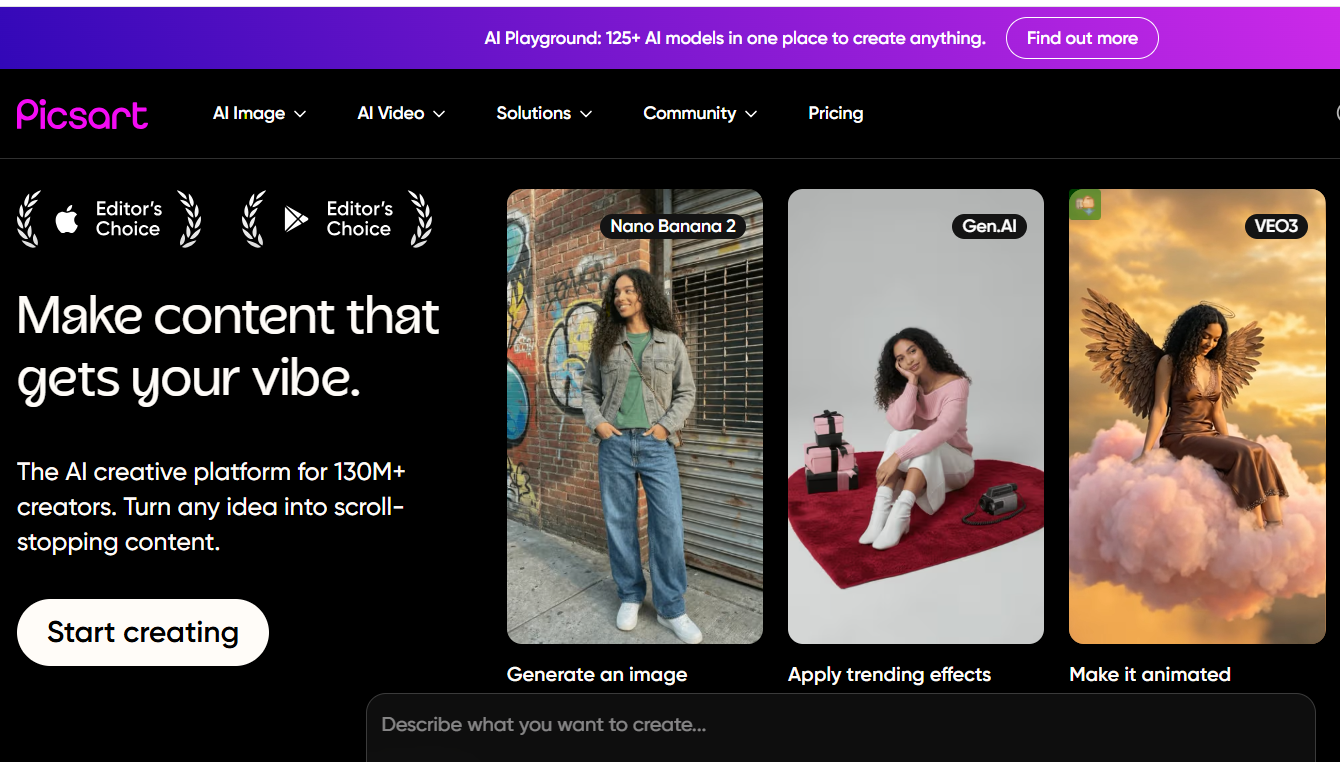This screenshot has height=762, width=1340.
Task: Click the partially visible icon at navbar right edge
Action: (x=1335, y=114)
